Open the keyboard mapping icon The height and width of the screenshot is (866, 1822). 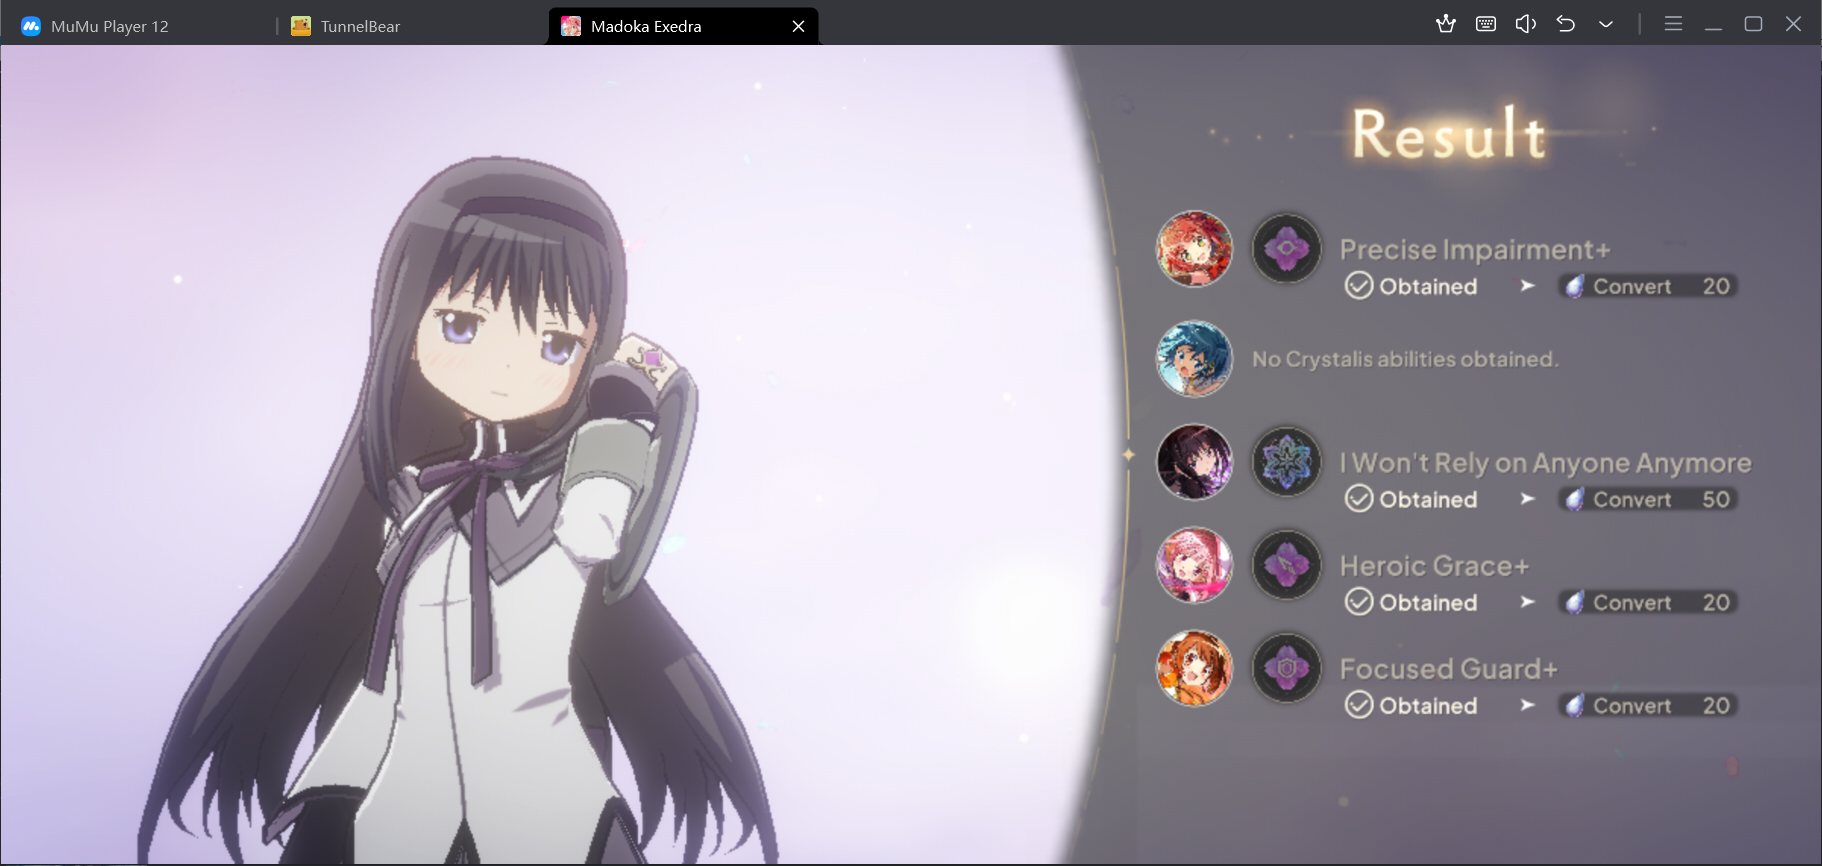[1486, 24]
